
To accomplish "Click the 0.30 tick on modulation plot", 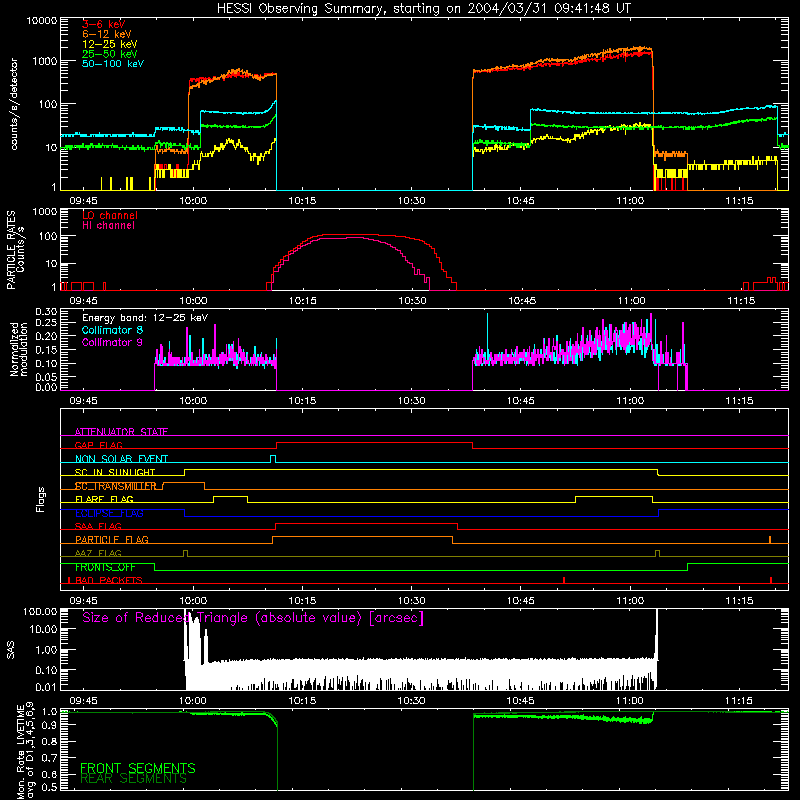I will click(x=46, y=311).
